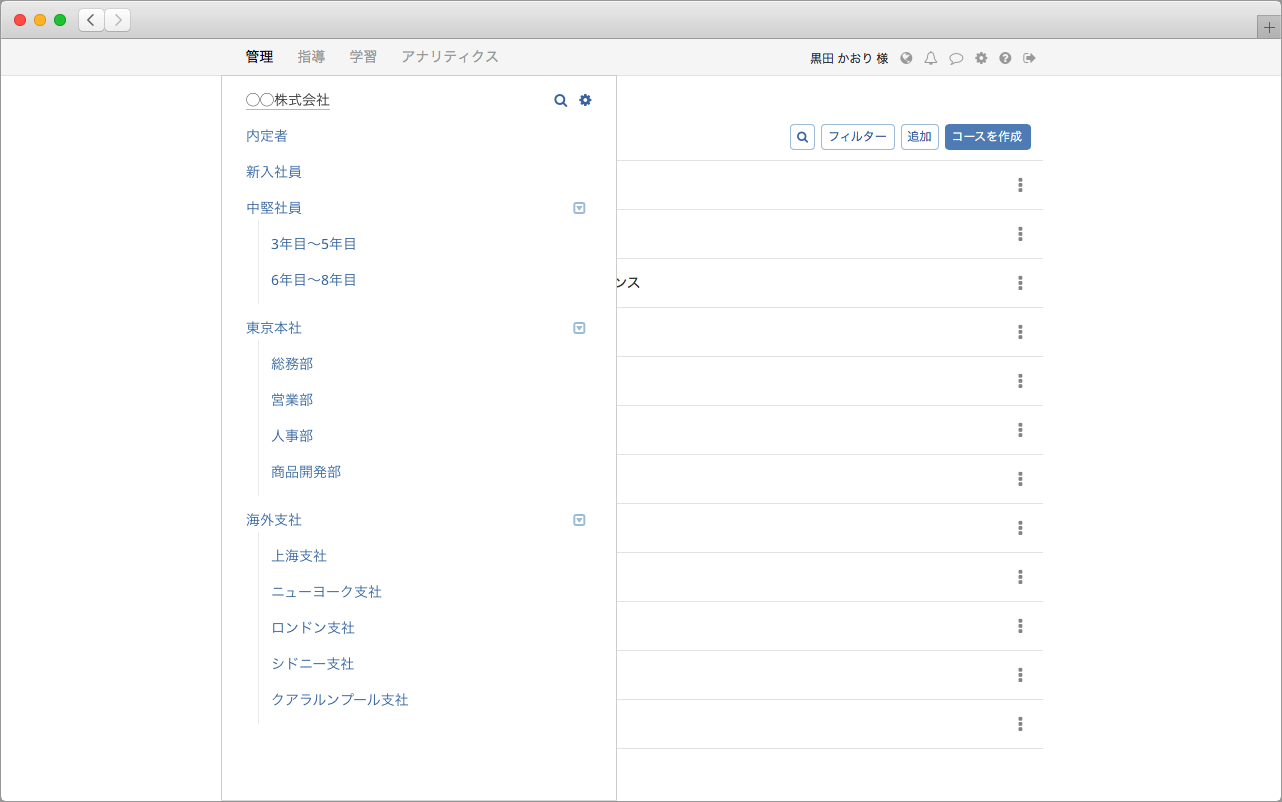
Task: Select ニューヨーク支社 in group tree
Action: (326, 592)
